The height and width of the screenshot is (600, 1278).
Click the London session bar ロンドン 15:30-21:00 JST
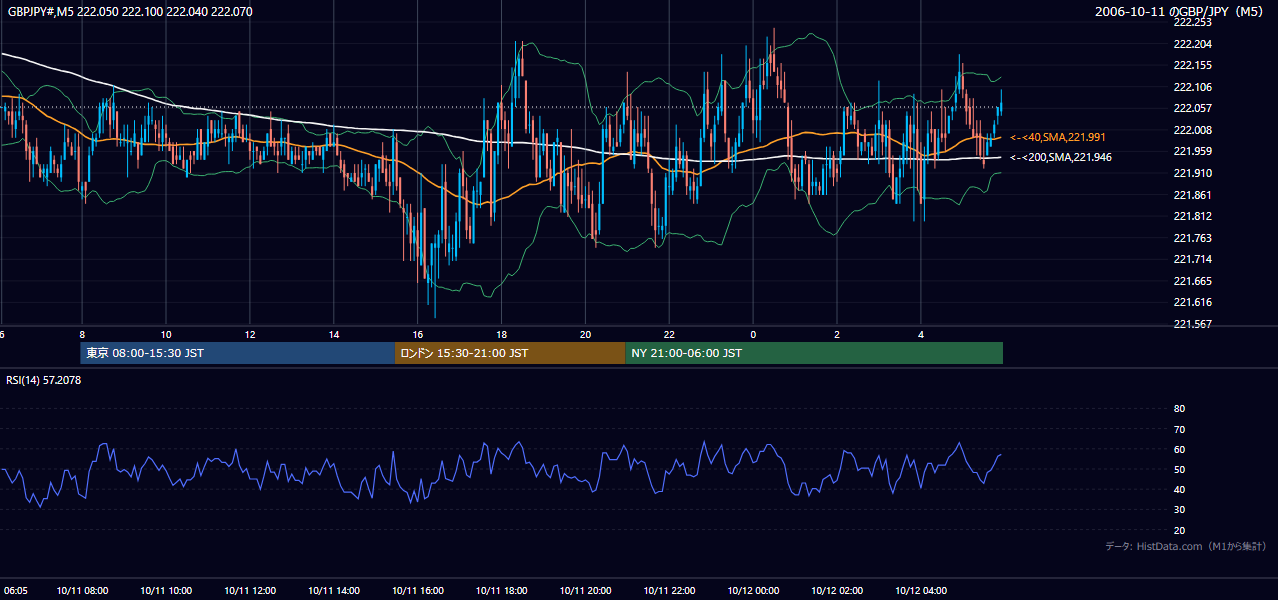(510, 353)
